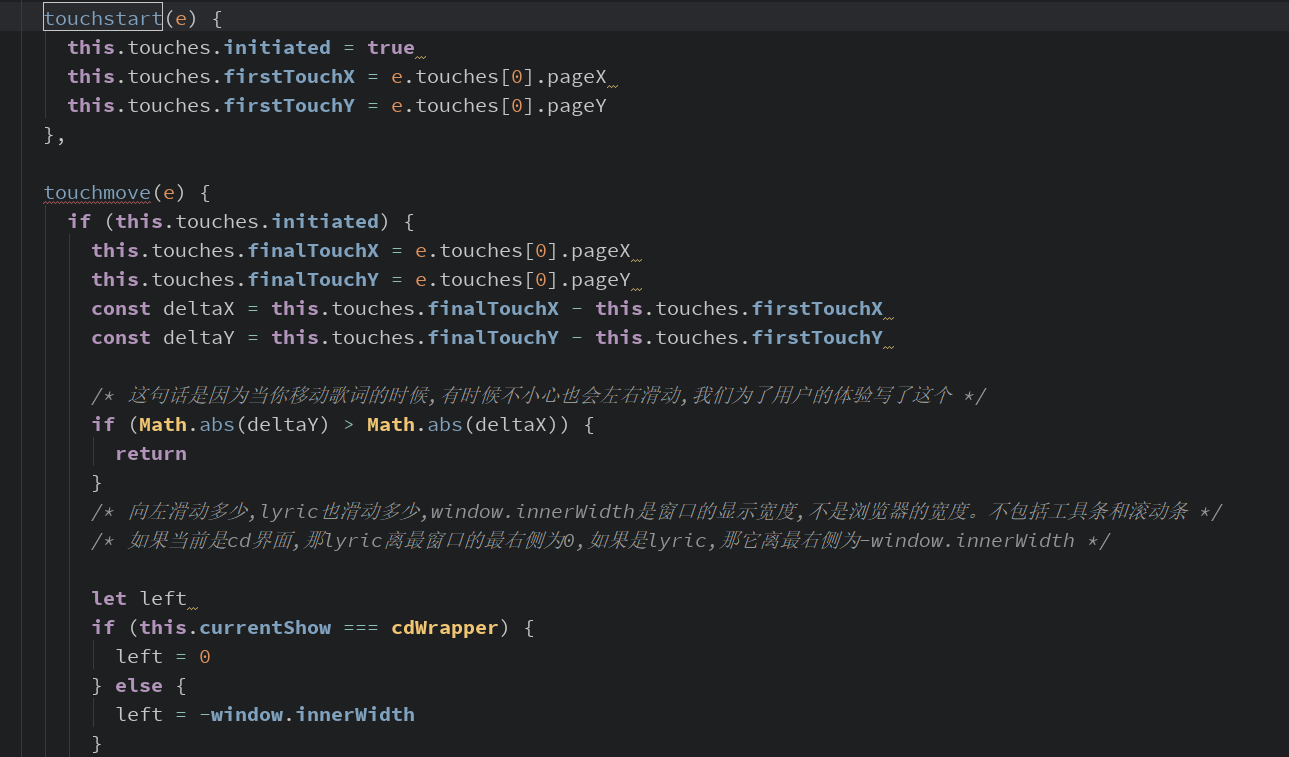Image resolution: width=1289 pixels, height=757 pixels.
Task: Click the '} else {' line
Action: click(x=139, y=685)
